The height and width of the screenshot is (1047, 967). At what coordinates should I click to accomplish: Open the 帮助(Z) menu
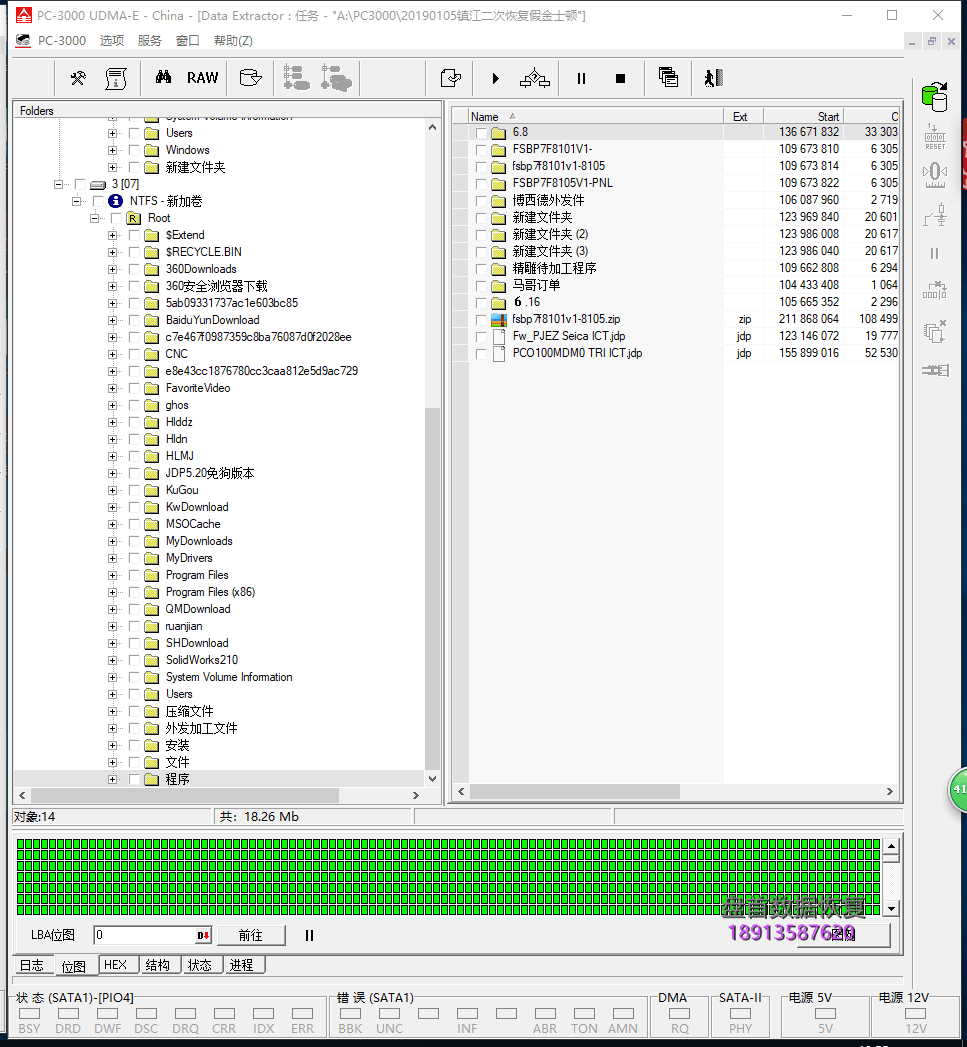tap(233, 41)
